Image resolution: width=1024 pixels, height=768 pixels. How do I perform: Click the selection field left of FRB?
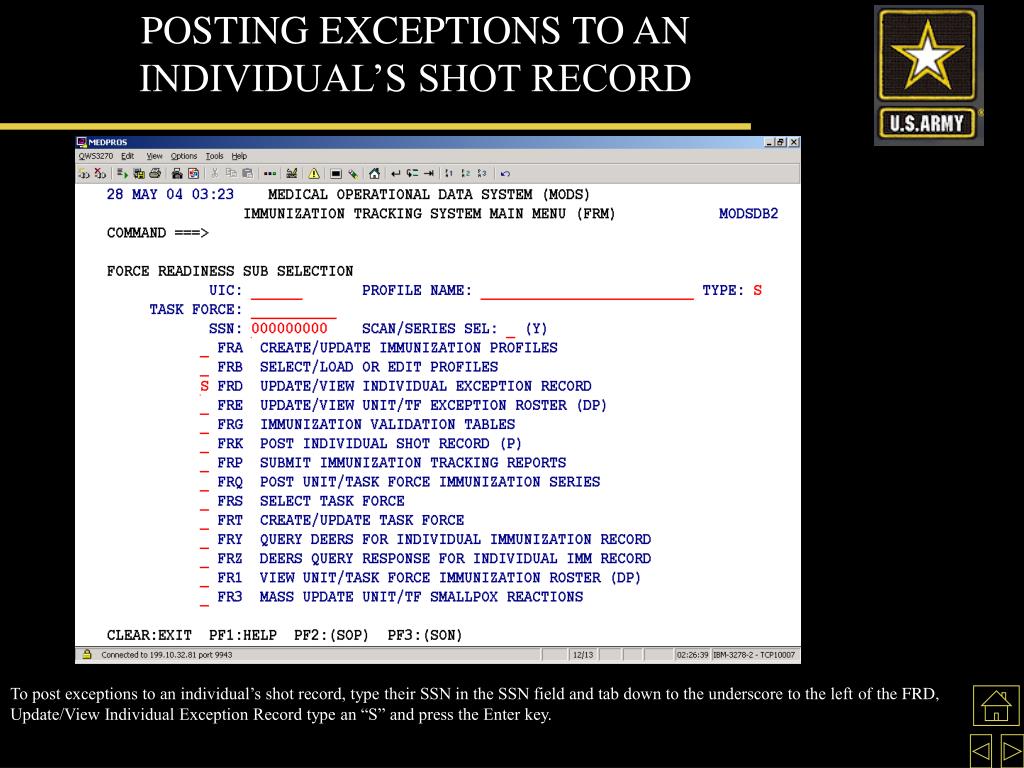(x=204, y=367)
